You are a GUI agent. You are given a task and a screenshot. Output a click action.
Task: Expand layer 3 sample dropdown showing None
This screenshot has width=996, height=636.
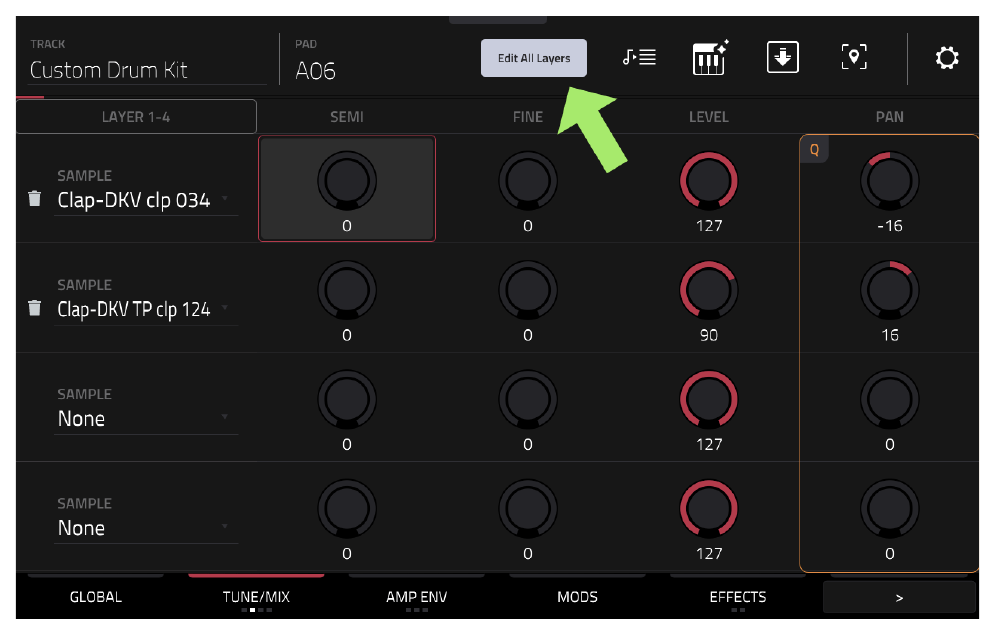[146, 419]
